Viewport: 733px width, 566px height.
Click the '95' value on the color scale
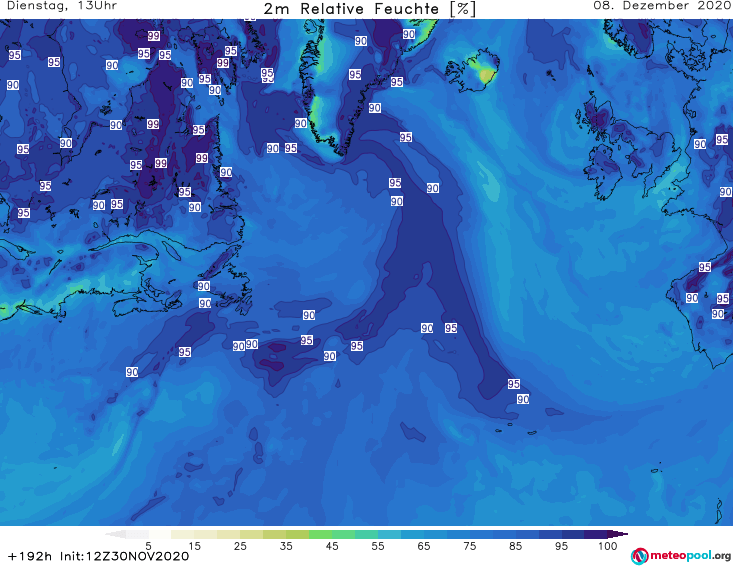coord(561,546)
